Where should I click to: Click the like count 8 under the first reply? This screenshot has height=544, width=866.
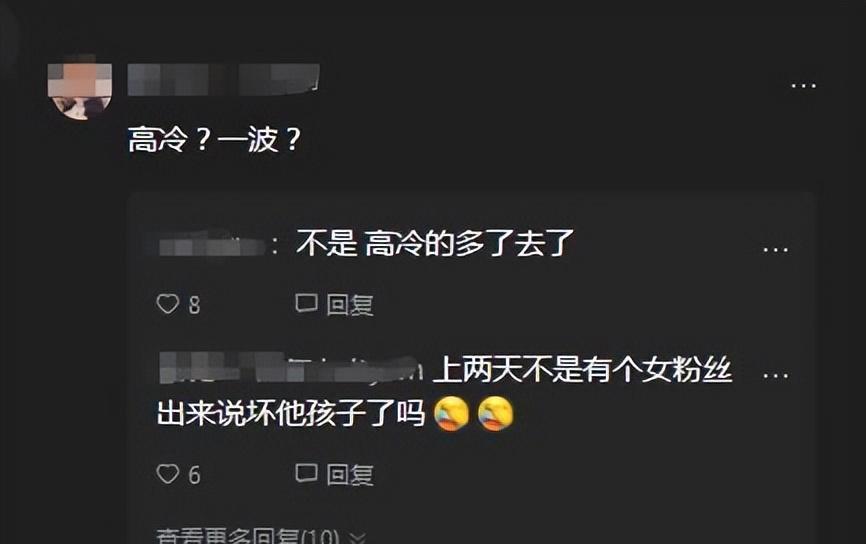[x=194, y=305]
